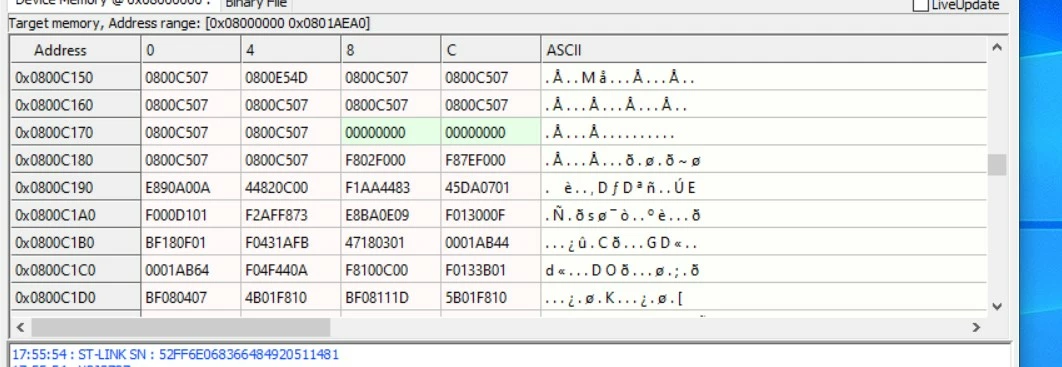Select the cell containing F802F000
This screenshot has width=1062, height=367.
[391, 160]
